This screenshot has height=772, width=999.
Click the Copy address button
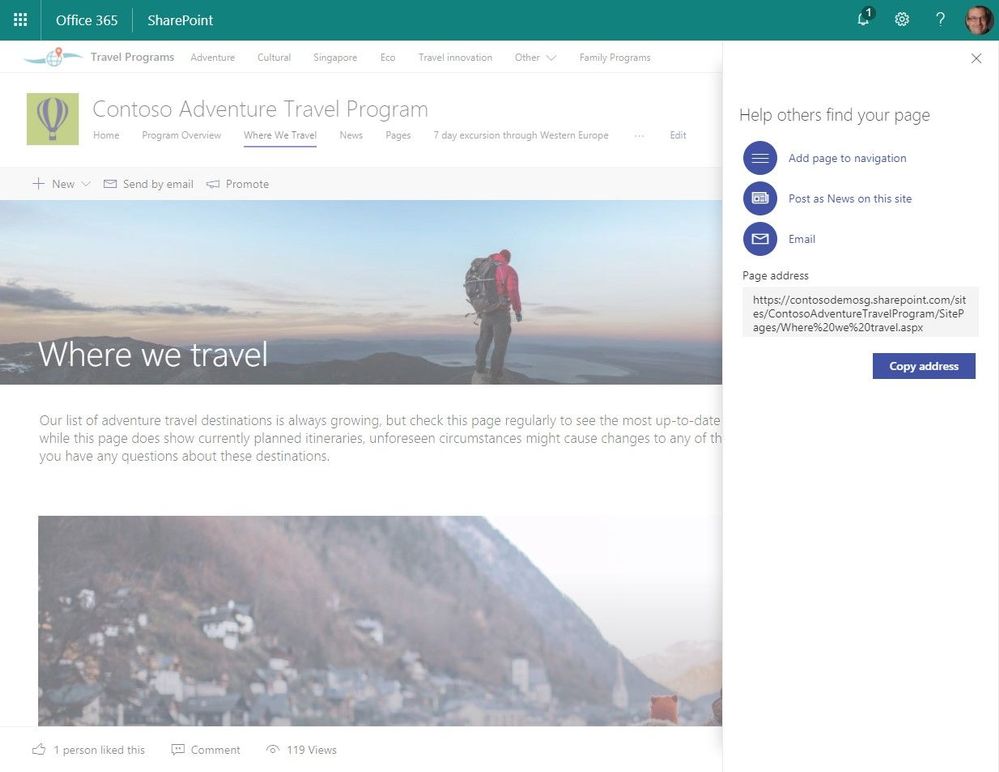click(x=923, y=366)
